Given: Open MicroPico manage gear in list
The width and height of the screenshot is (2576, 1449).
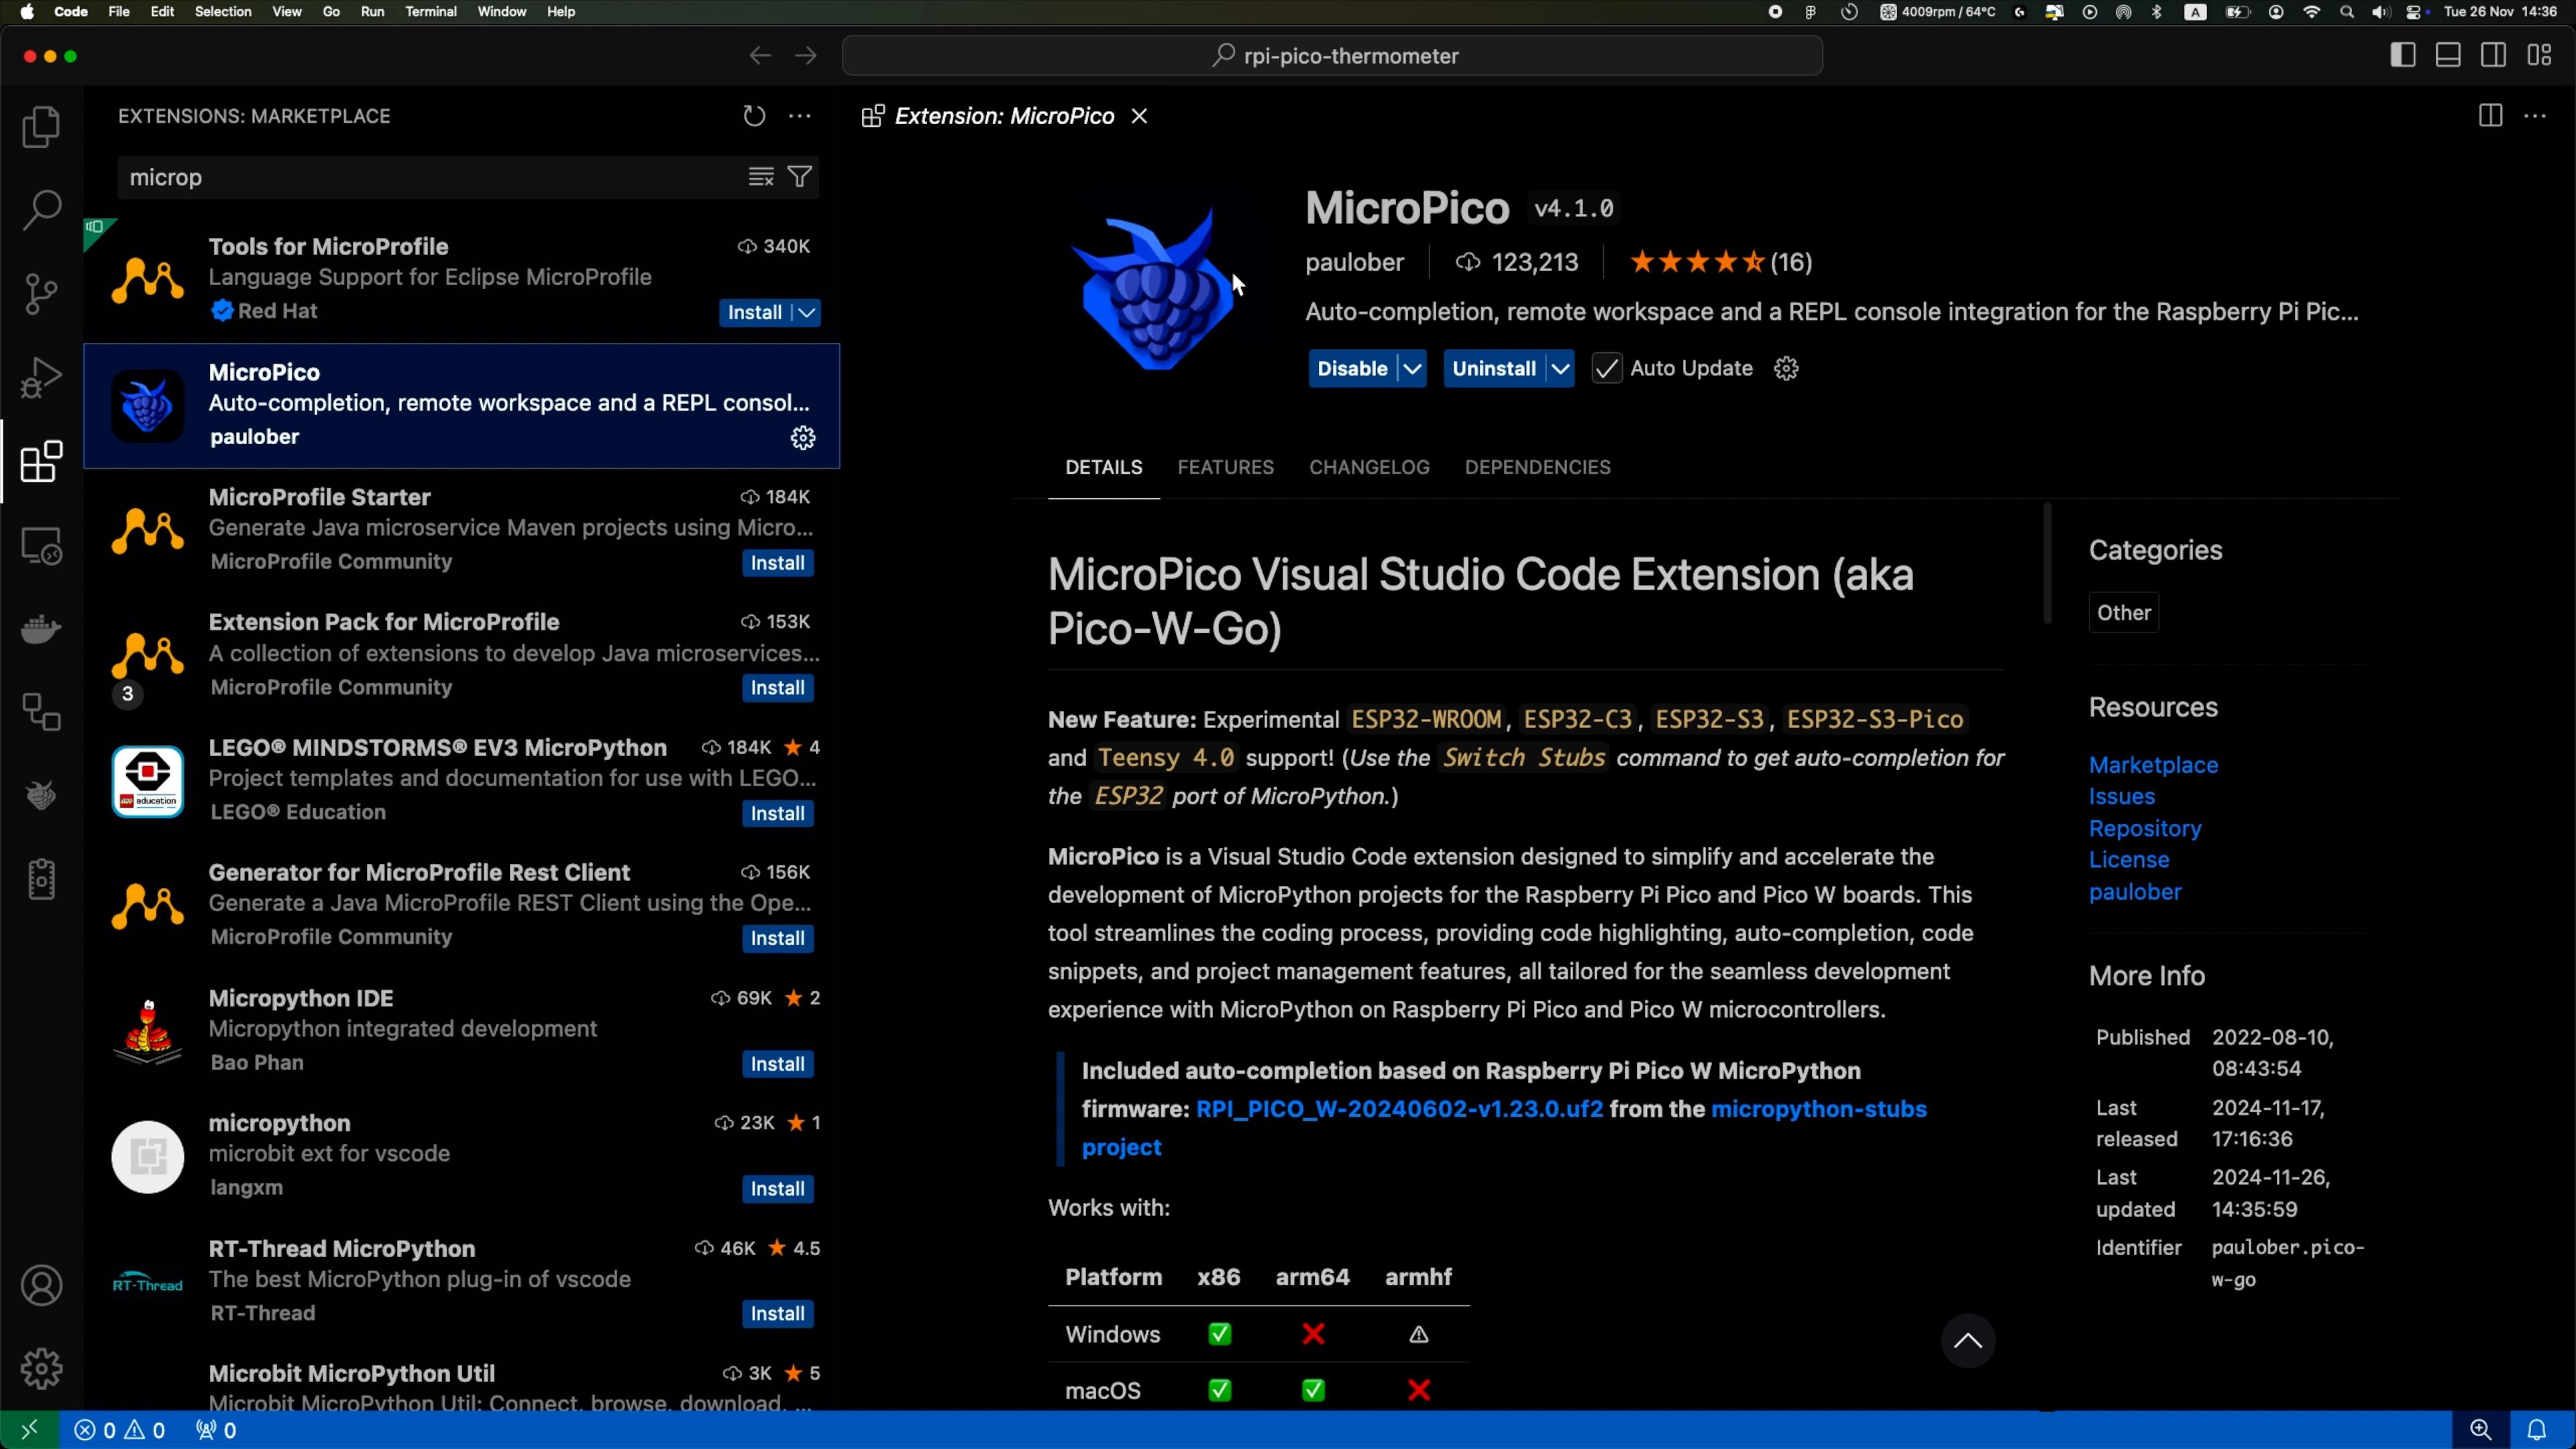Looking at the screenshot, I should (803, 438).
